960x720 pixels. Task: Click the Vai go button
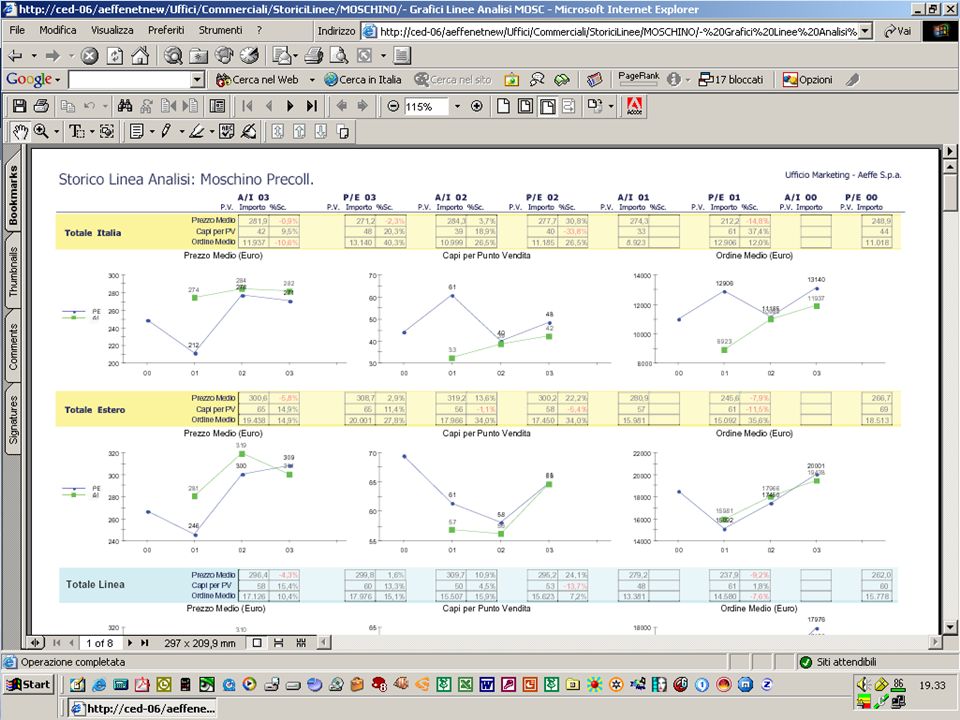point(898,31)
